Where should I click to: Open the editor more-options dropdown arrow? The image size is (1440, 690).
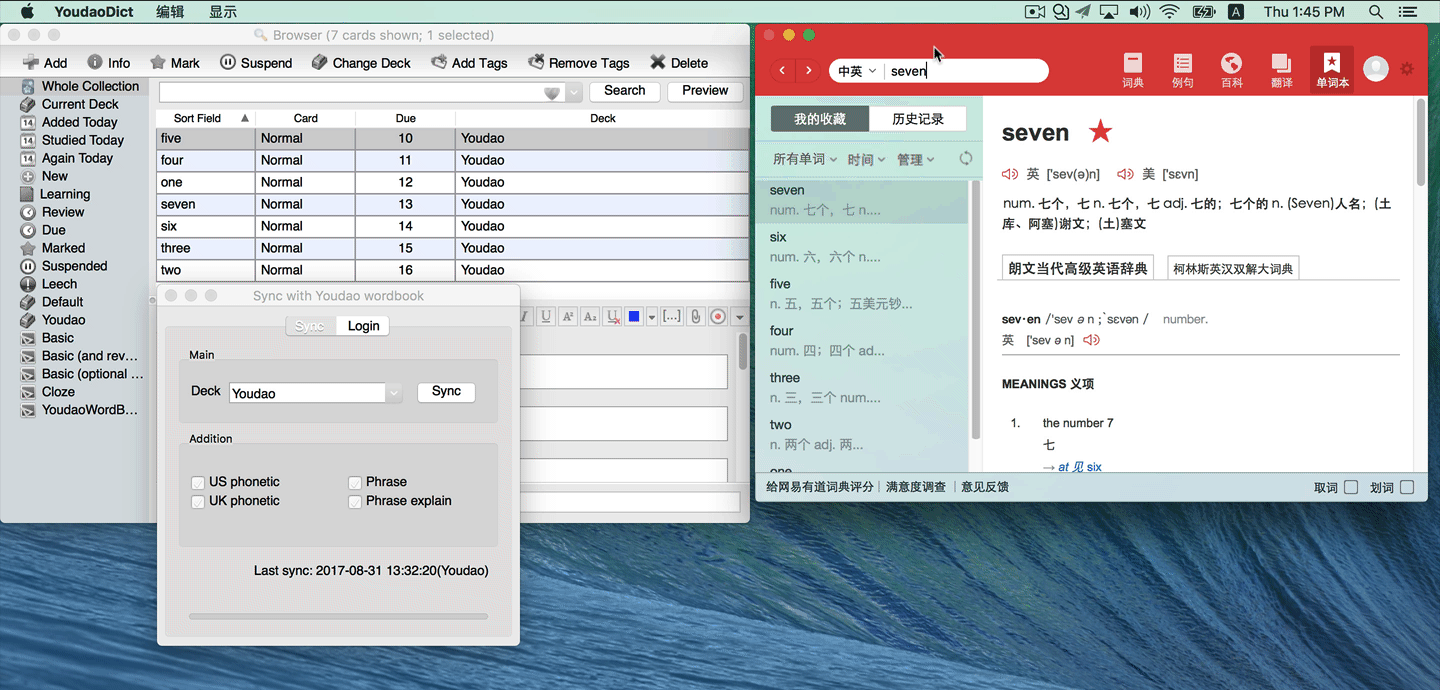pos(740,317)
